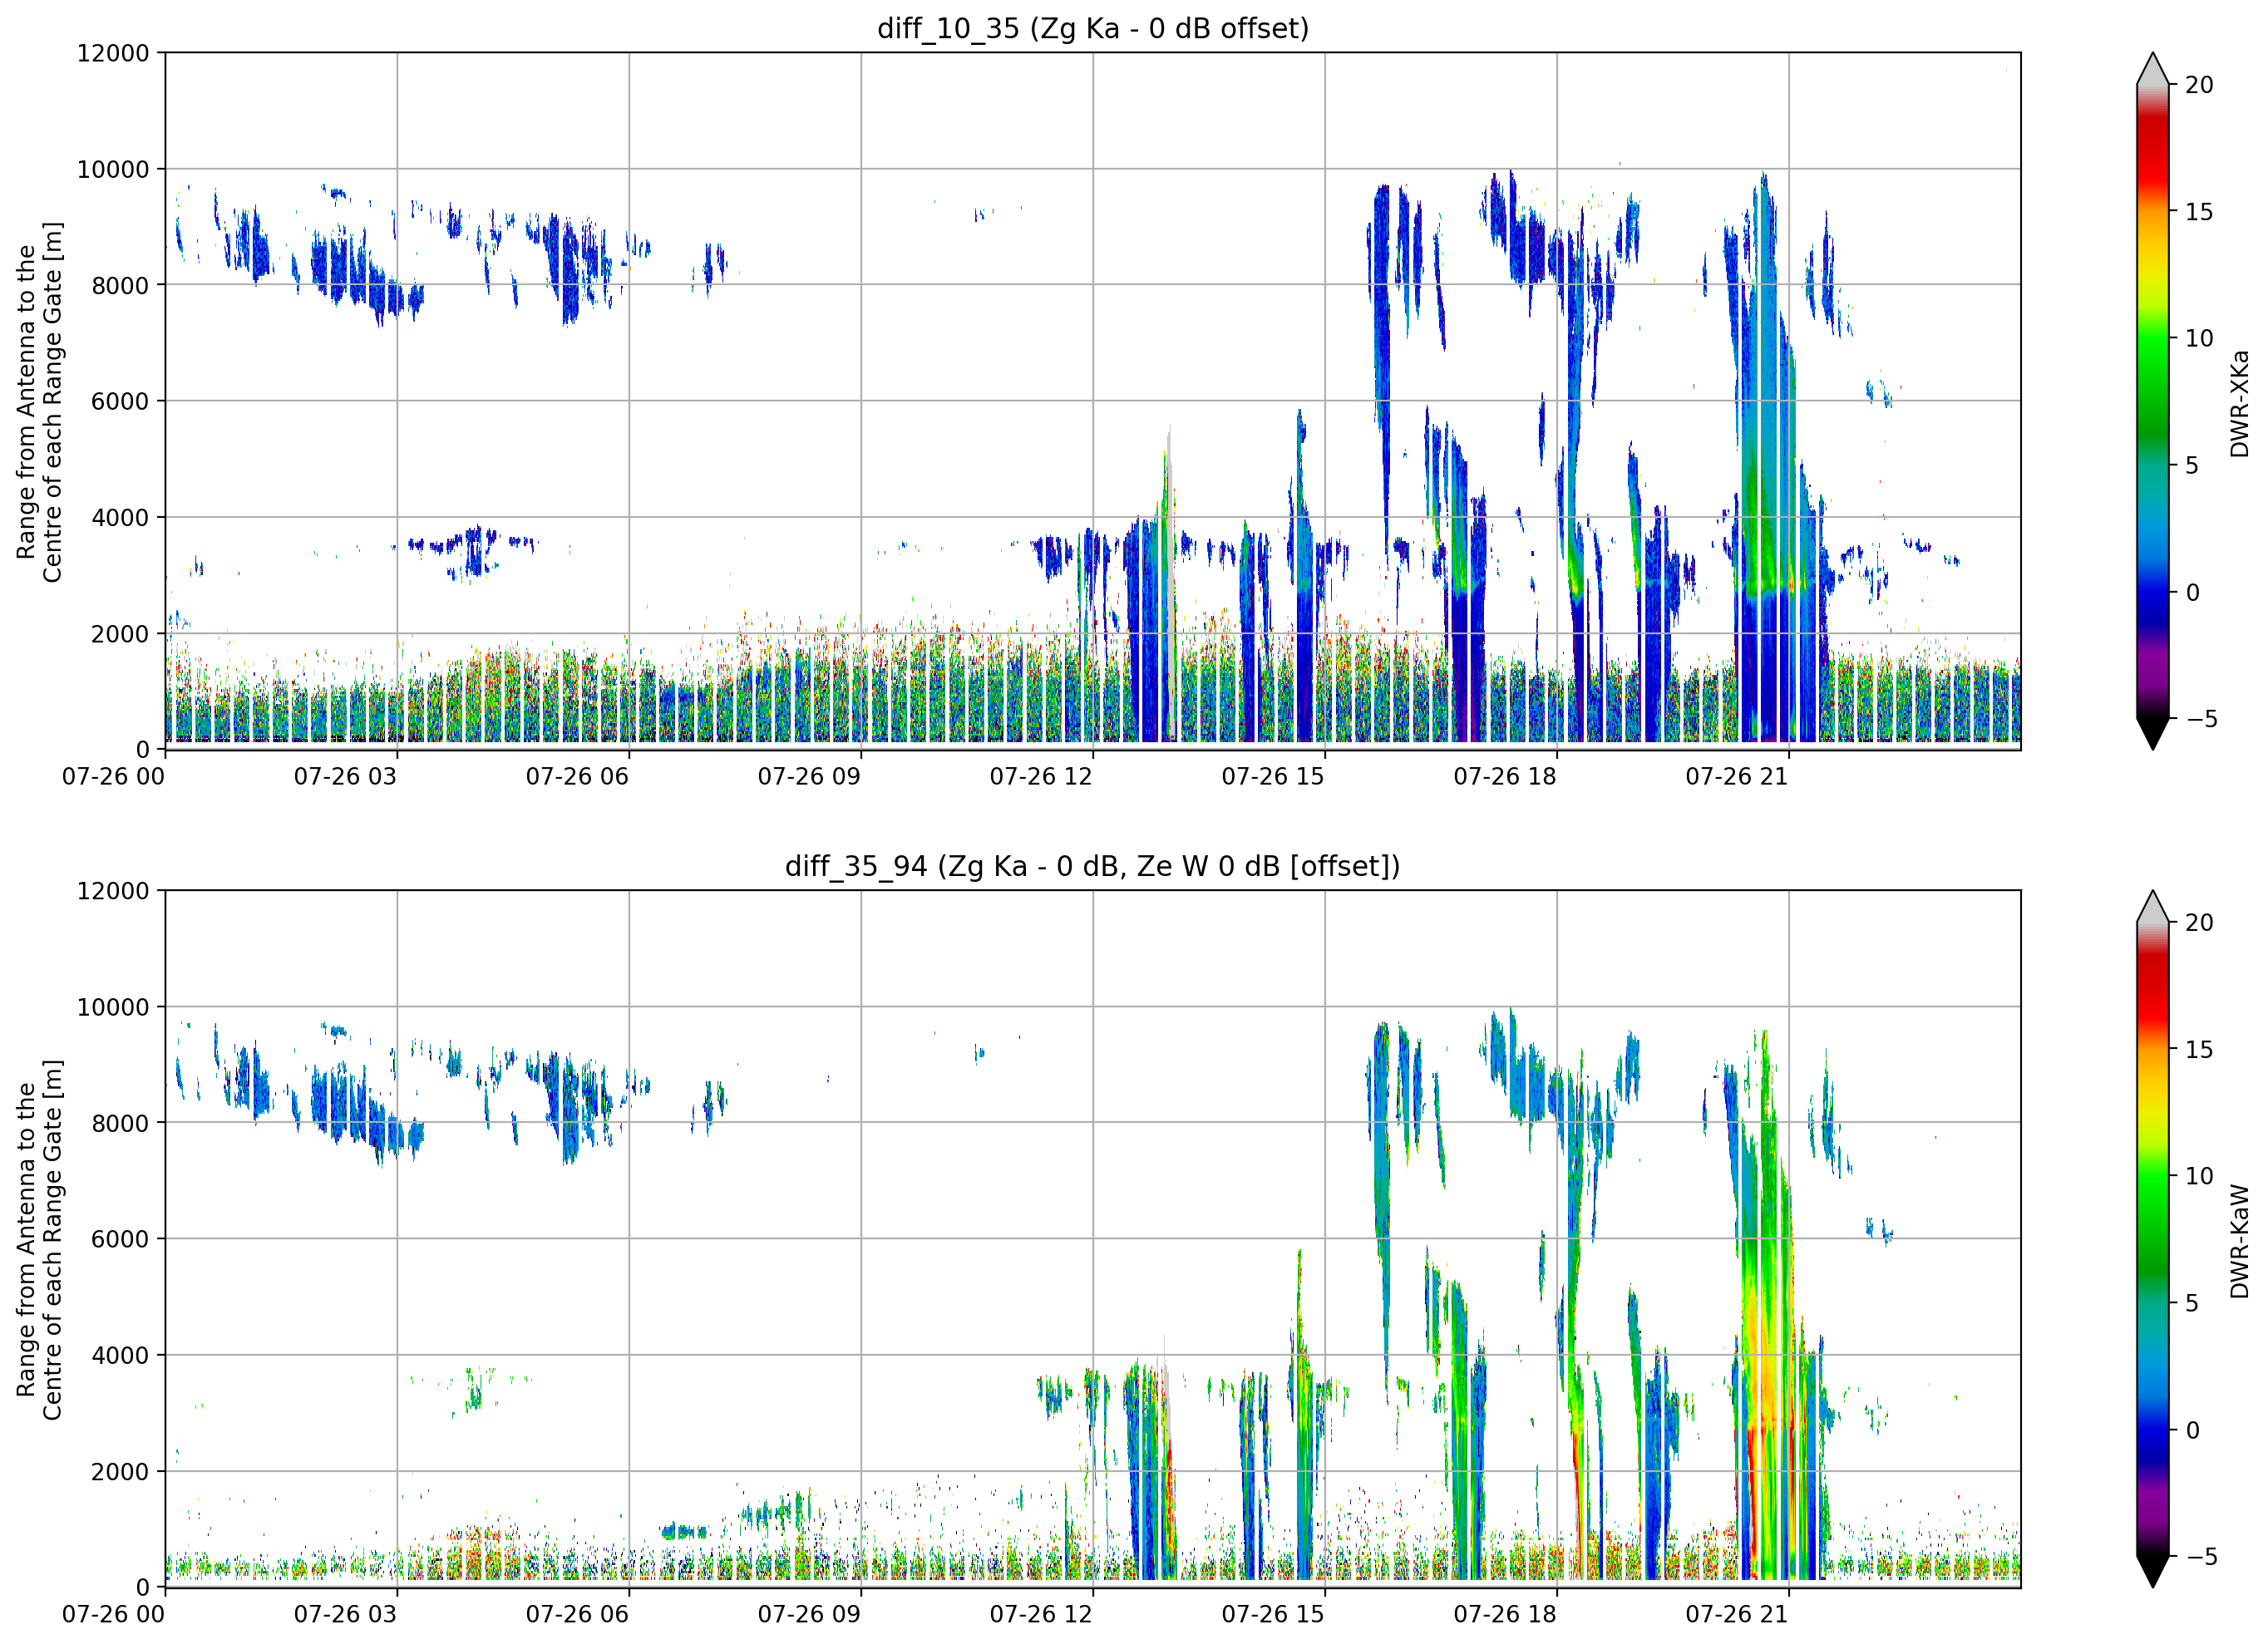The width and height of the screenshot is (2268, 1644).
Task: Click the gray upper arrow of DWR-XKa colorbar
Action: (2153, 70)
